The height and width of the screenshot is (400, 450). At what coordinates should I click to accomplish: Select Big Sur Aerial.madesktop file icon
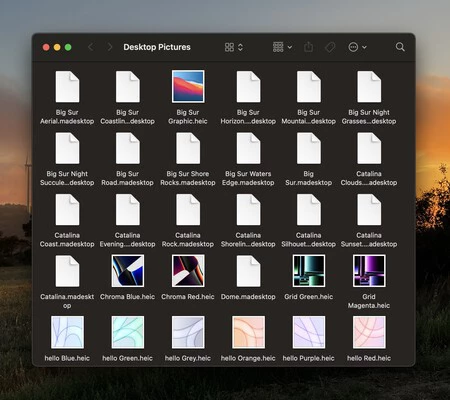pos(67,87)
